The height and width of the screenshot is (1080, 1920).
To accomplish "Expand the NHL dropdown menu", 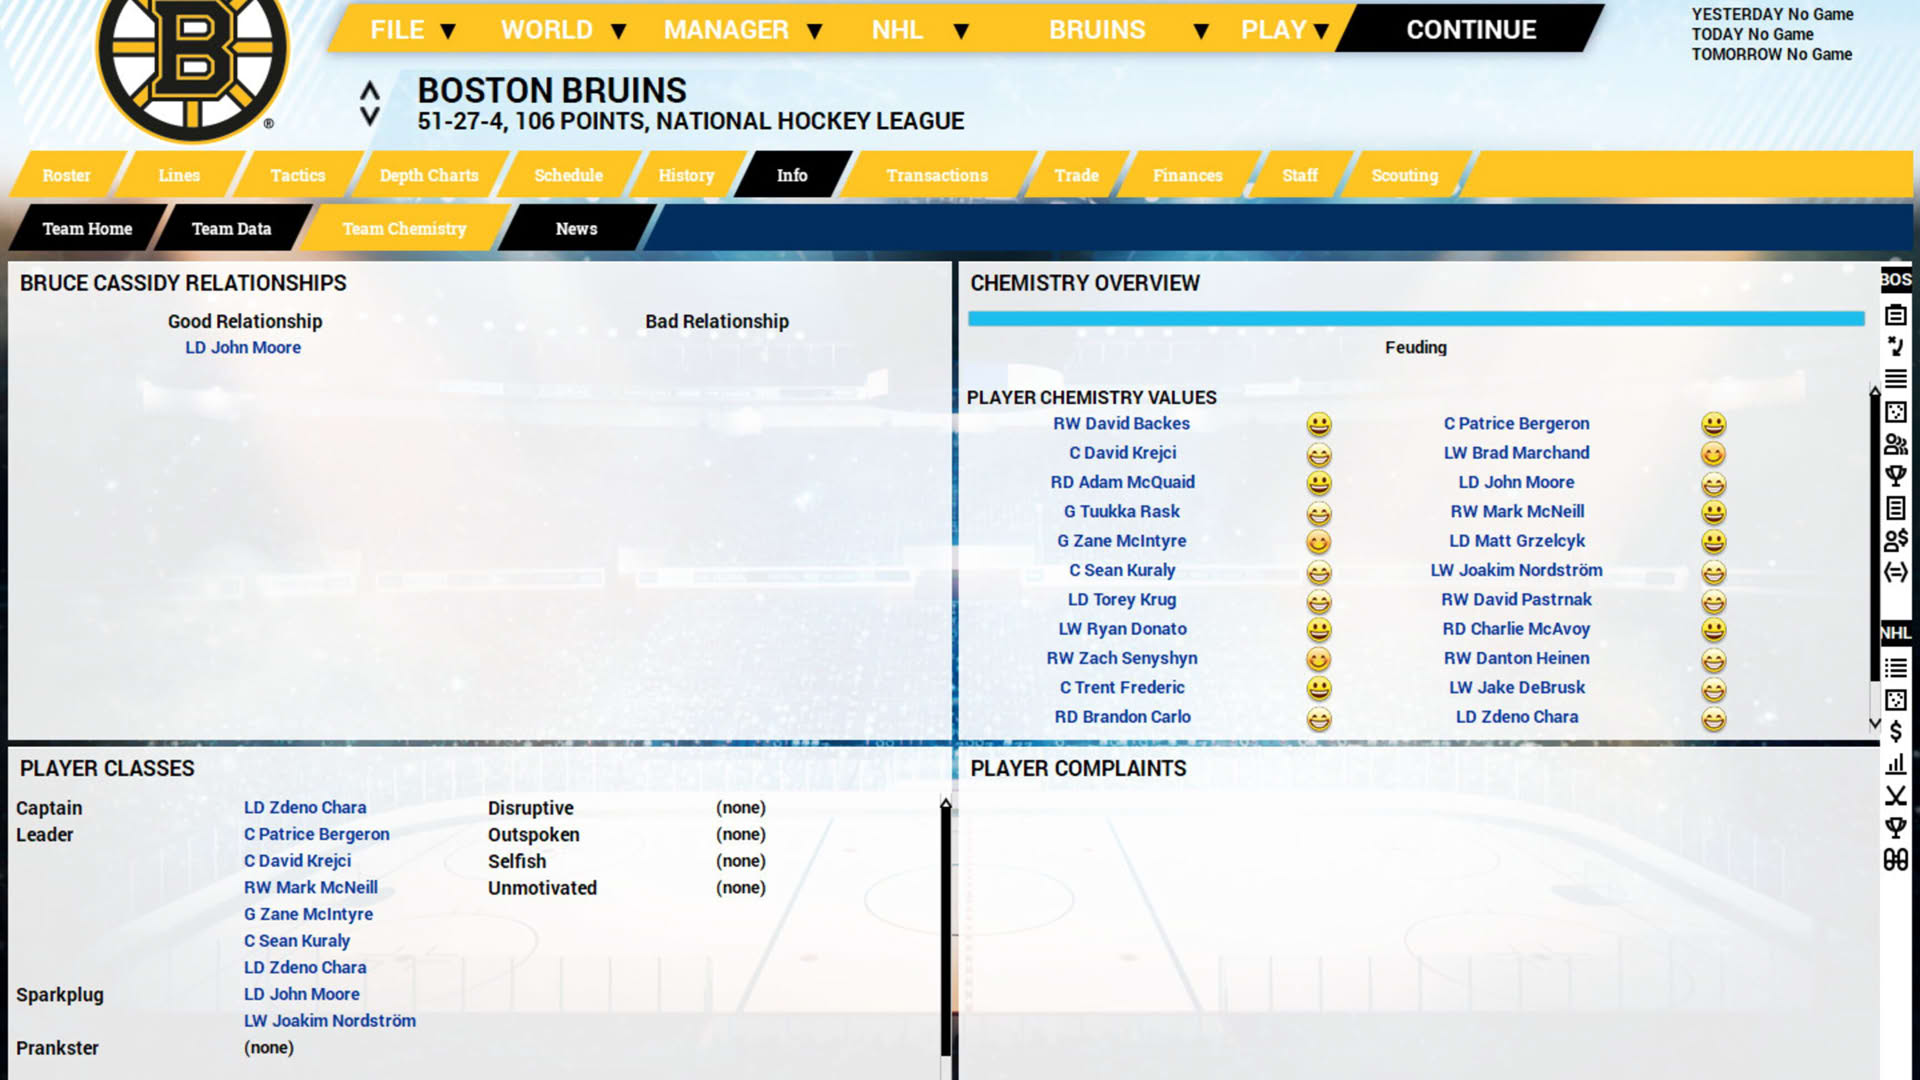I will point(920,30).
